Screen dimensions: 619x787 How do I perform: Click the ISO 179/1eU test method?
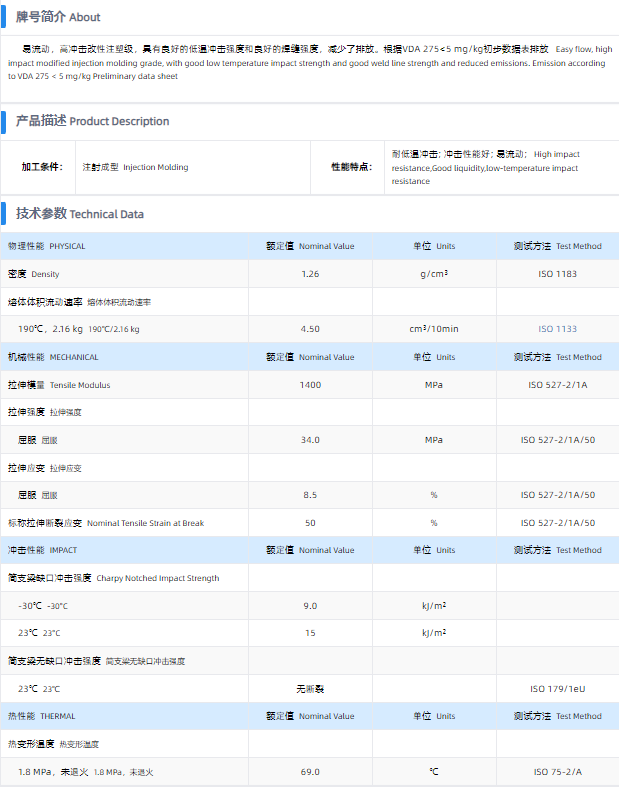[x=557, y=689]
